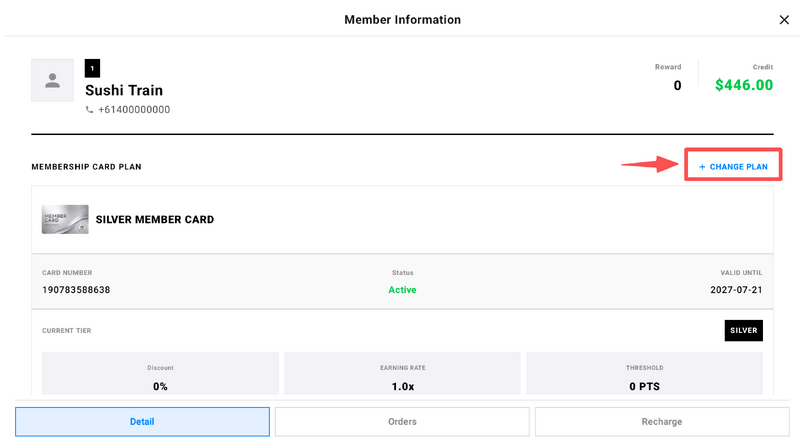Click the plus icon in Change Plan
This screenshot has height=444, width=800.
[702, 167]
